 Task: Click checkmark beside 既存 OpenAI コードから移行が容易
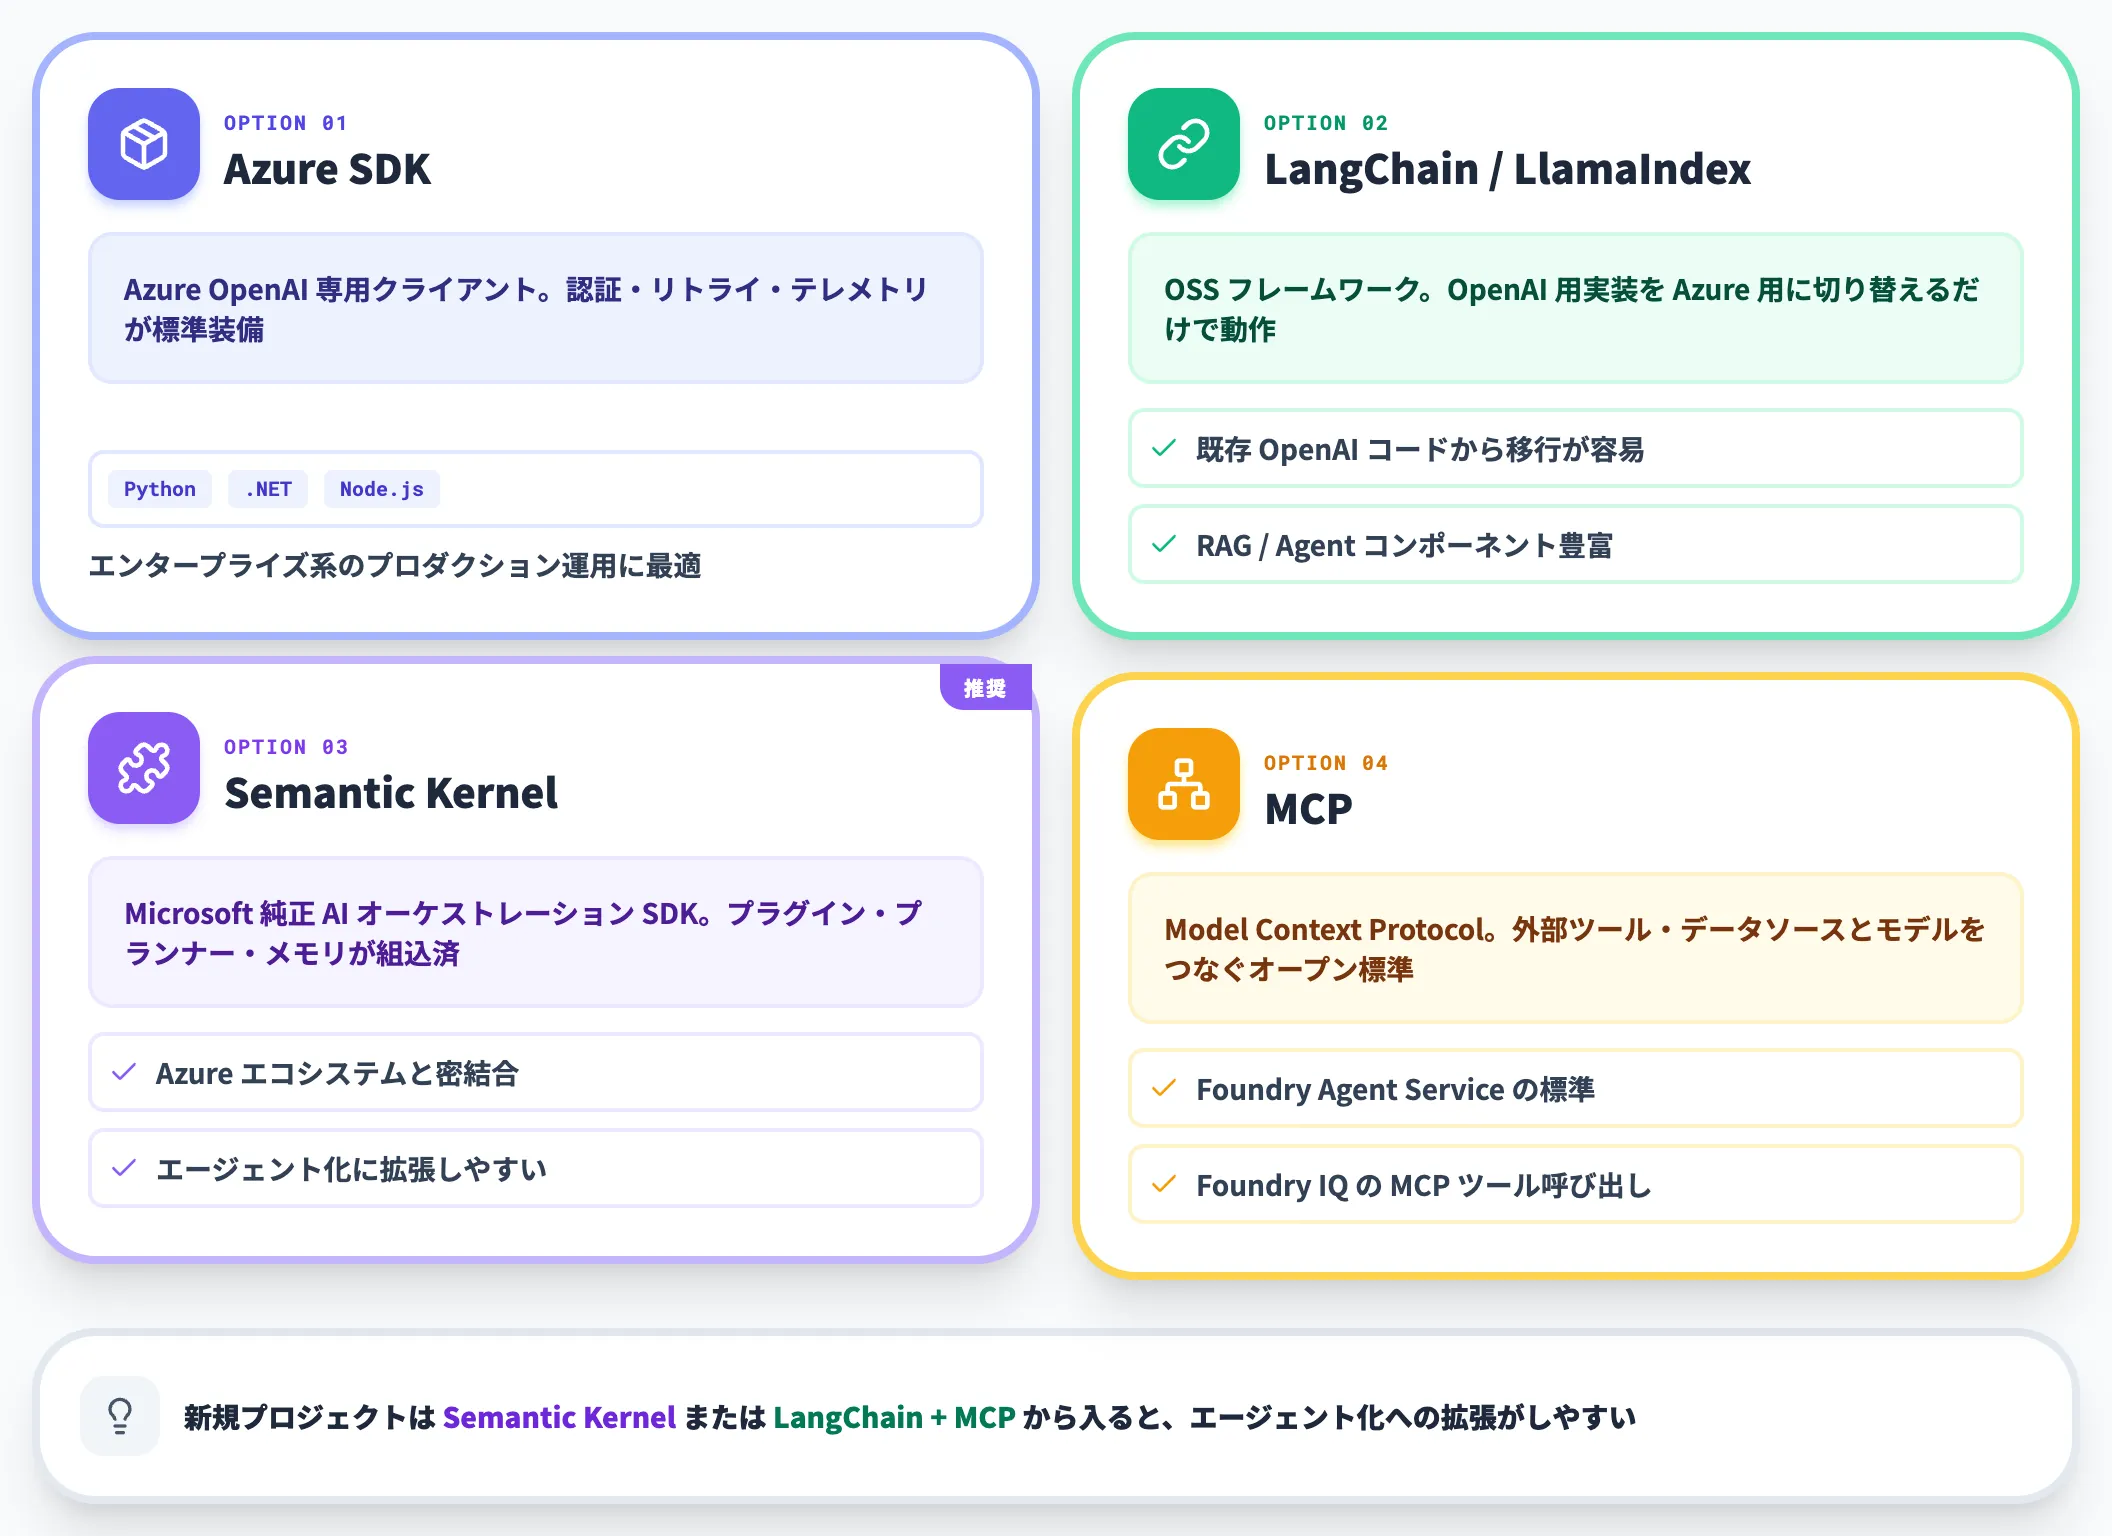[1164, 448]
